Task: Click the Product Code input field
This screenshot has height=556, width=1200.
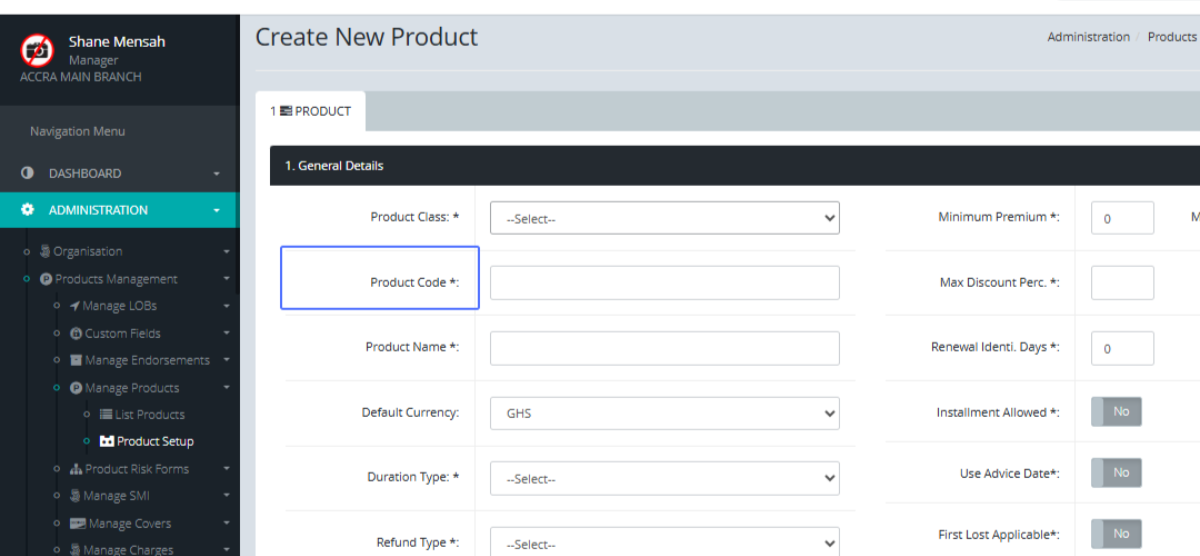Action: coord(664,283)
